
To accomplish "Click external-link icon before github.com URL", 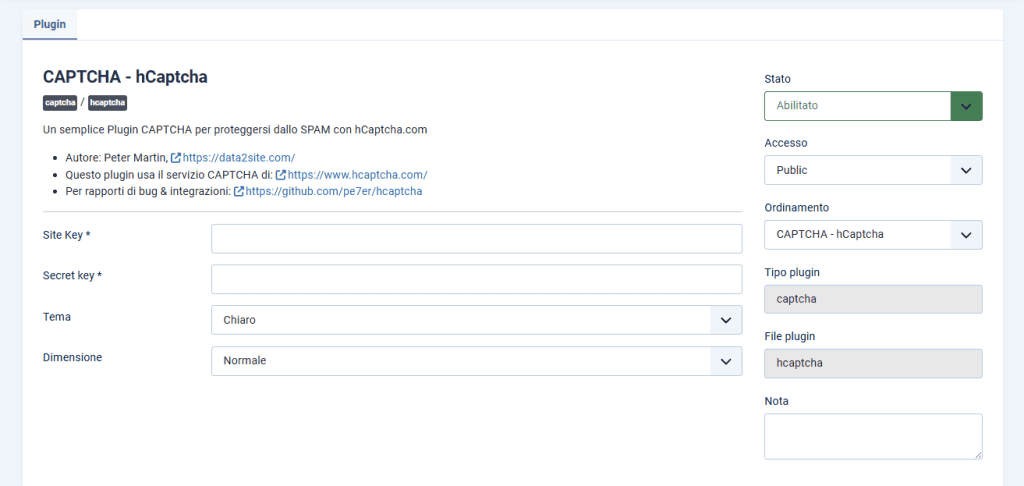I will click(239, 191).
